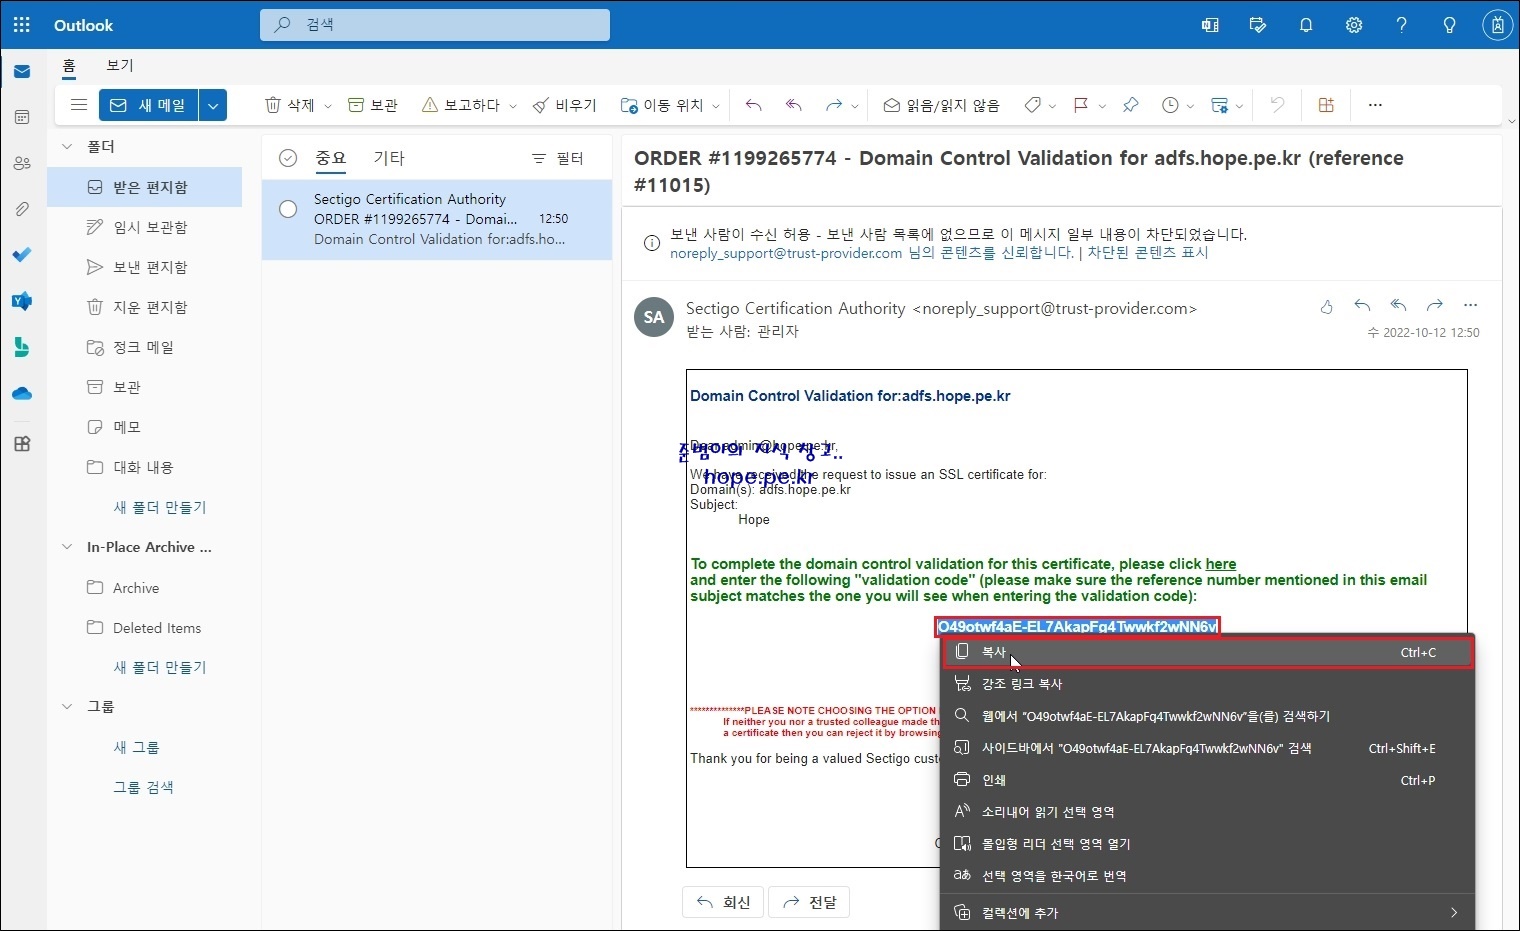Open People in left rail

coord(22,163)
